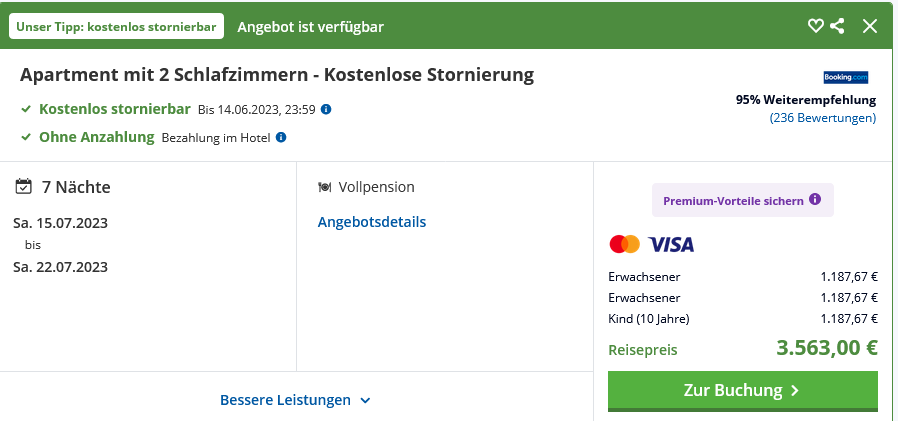Click the Booking.com logo
The image size is (898, 421).
coord(846,77)
